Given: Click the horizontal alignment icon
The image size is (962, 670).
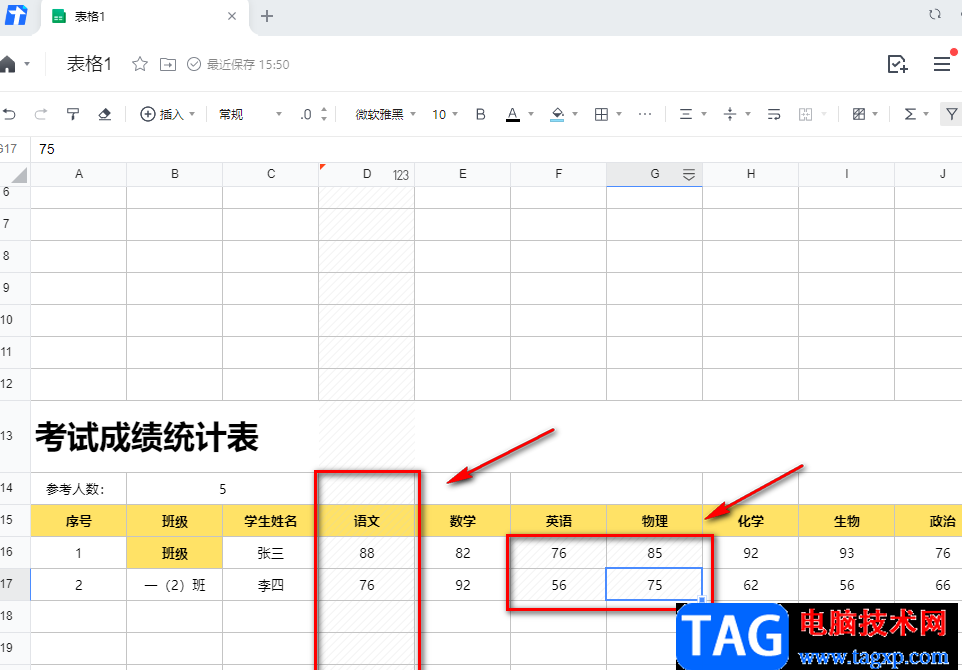Looking at the screenshot, I should (x=686, y=114).
